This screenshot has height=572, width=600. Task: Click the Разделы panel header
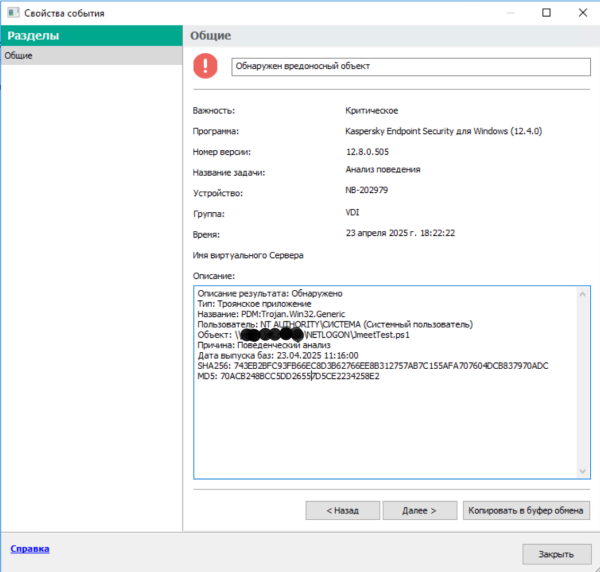click(91, 36)
